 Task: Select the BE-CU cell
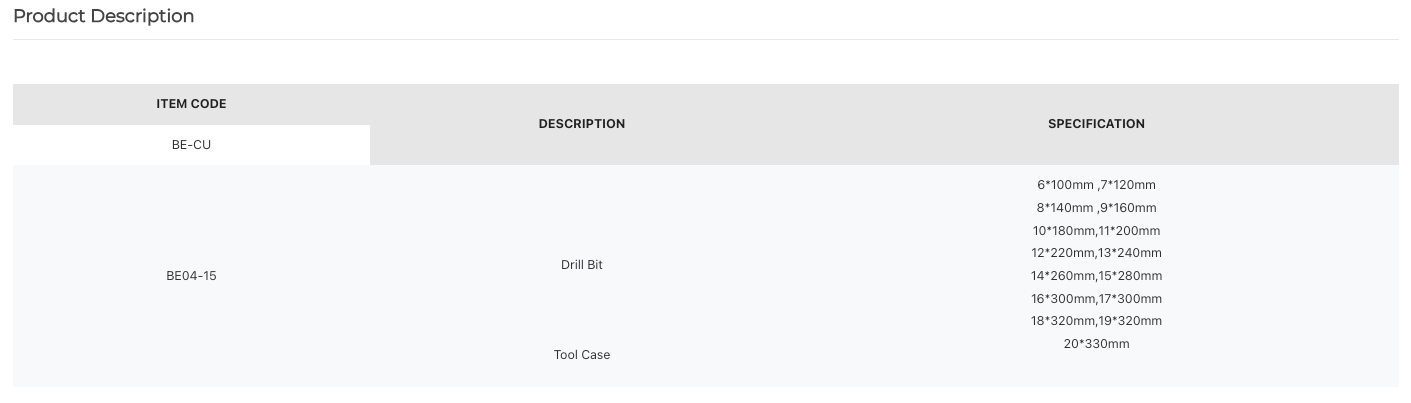(x=191, y=145)
